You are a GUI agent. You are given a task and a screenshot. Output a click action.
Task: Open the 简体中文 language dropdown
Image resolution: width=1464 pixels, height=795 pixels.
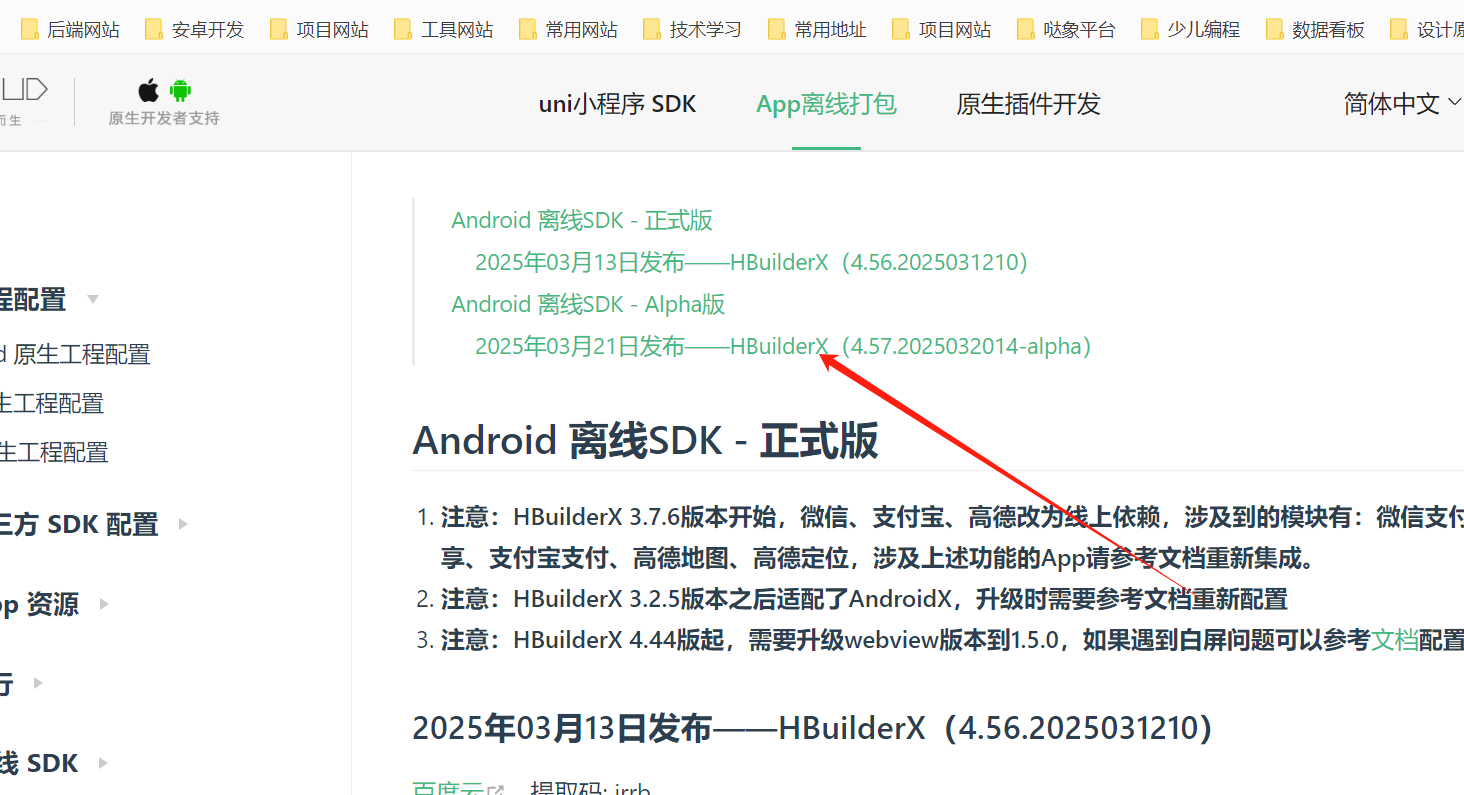click(x=1402, y=103)
